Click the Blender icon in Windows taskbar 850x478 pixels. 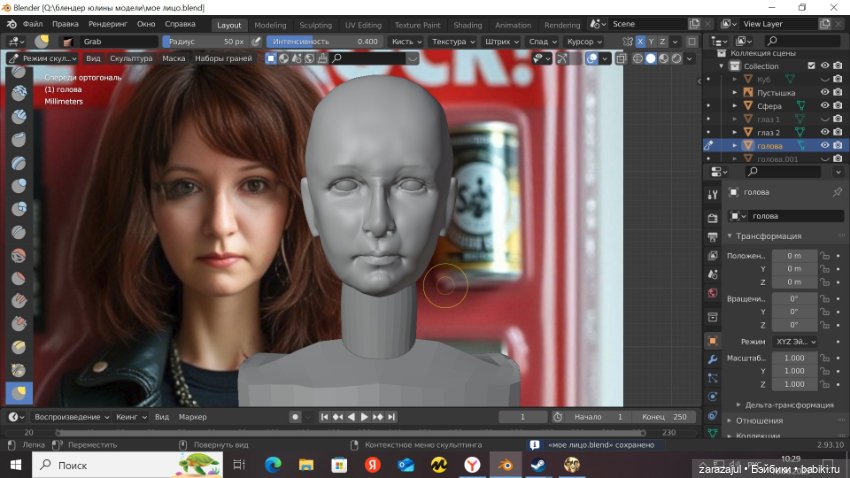505,465
